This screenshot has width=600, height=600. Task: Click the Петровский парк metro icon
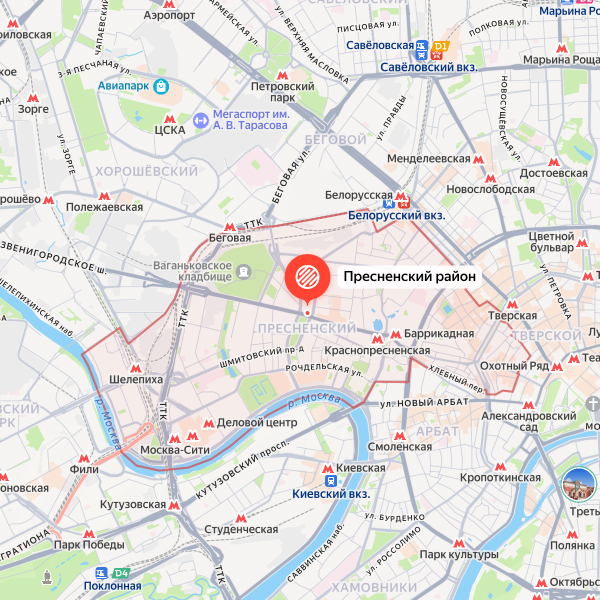click(282, 75)
